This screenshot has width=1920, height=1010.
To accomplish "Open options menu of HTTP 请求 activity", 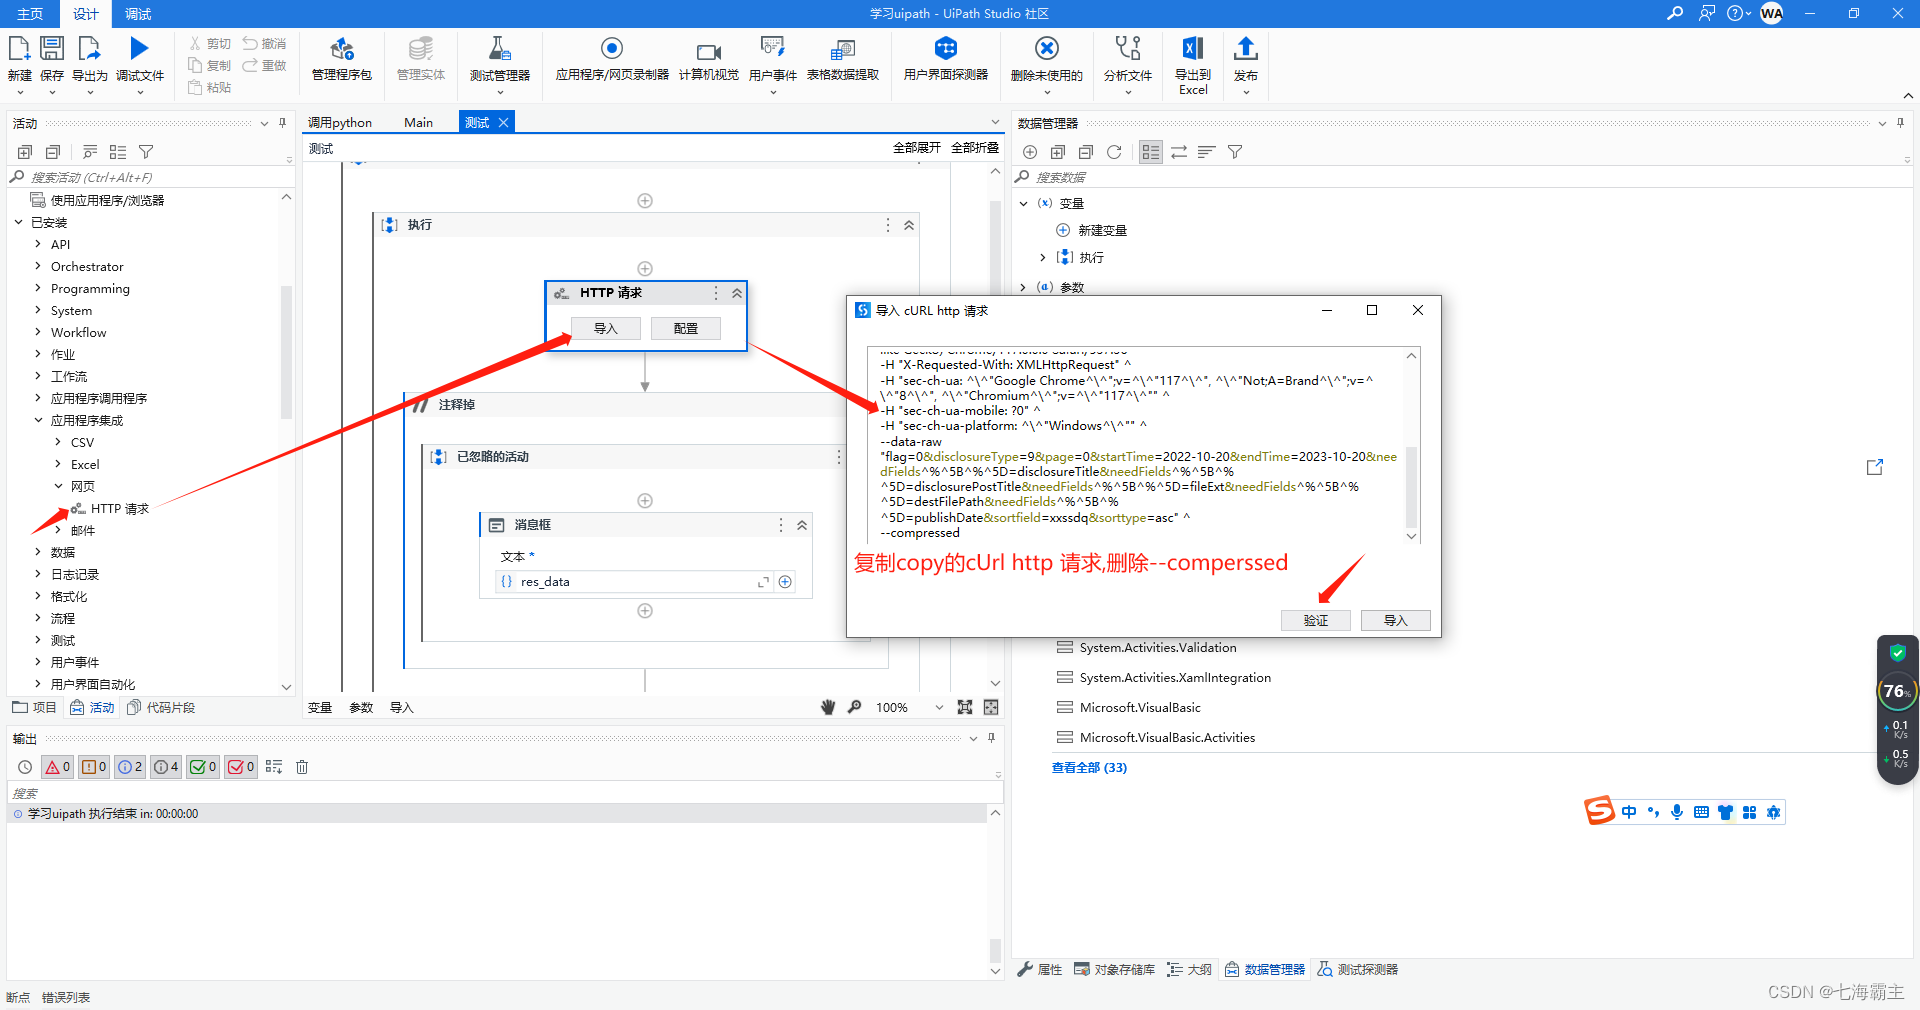I will [716, 293].
